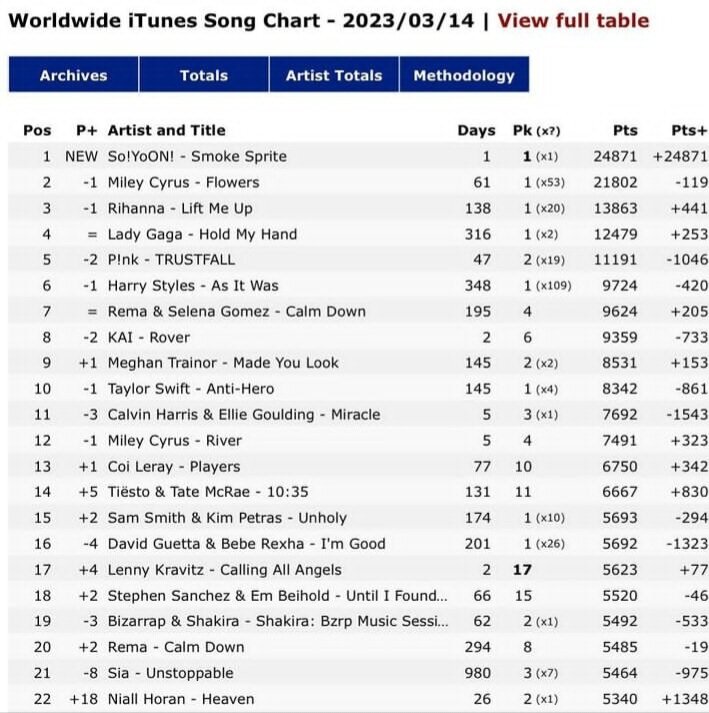Click Niall Horan - Heaven row
Image resolution: width=709 pixels, height=713 pixels.
[x=358, y=698]
